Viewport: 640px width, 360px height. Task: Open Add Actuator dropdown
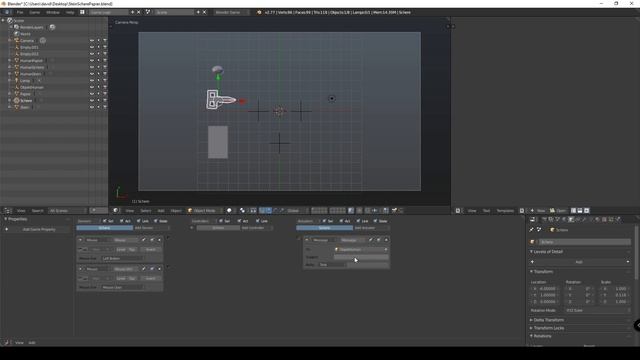(371, 228)
